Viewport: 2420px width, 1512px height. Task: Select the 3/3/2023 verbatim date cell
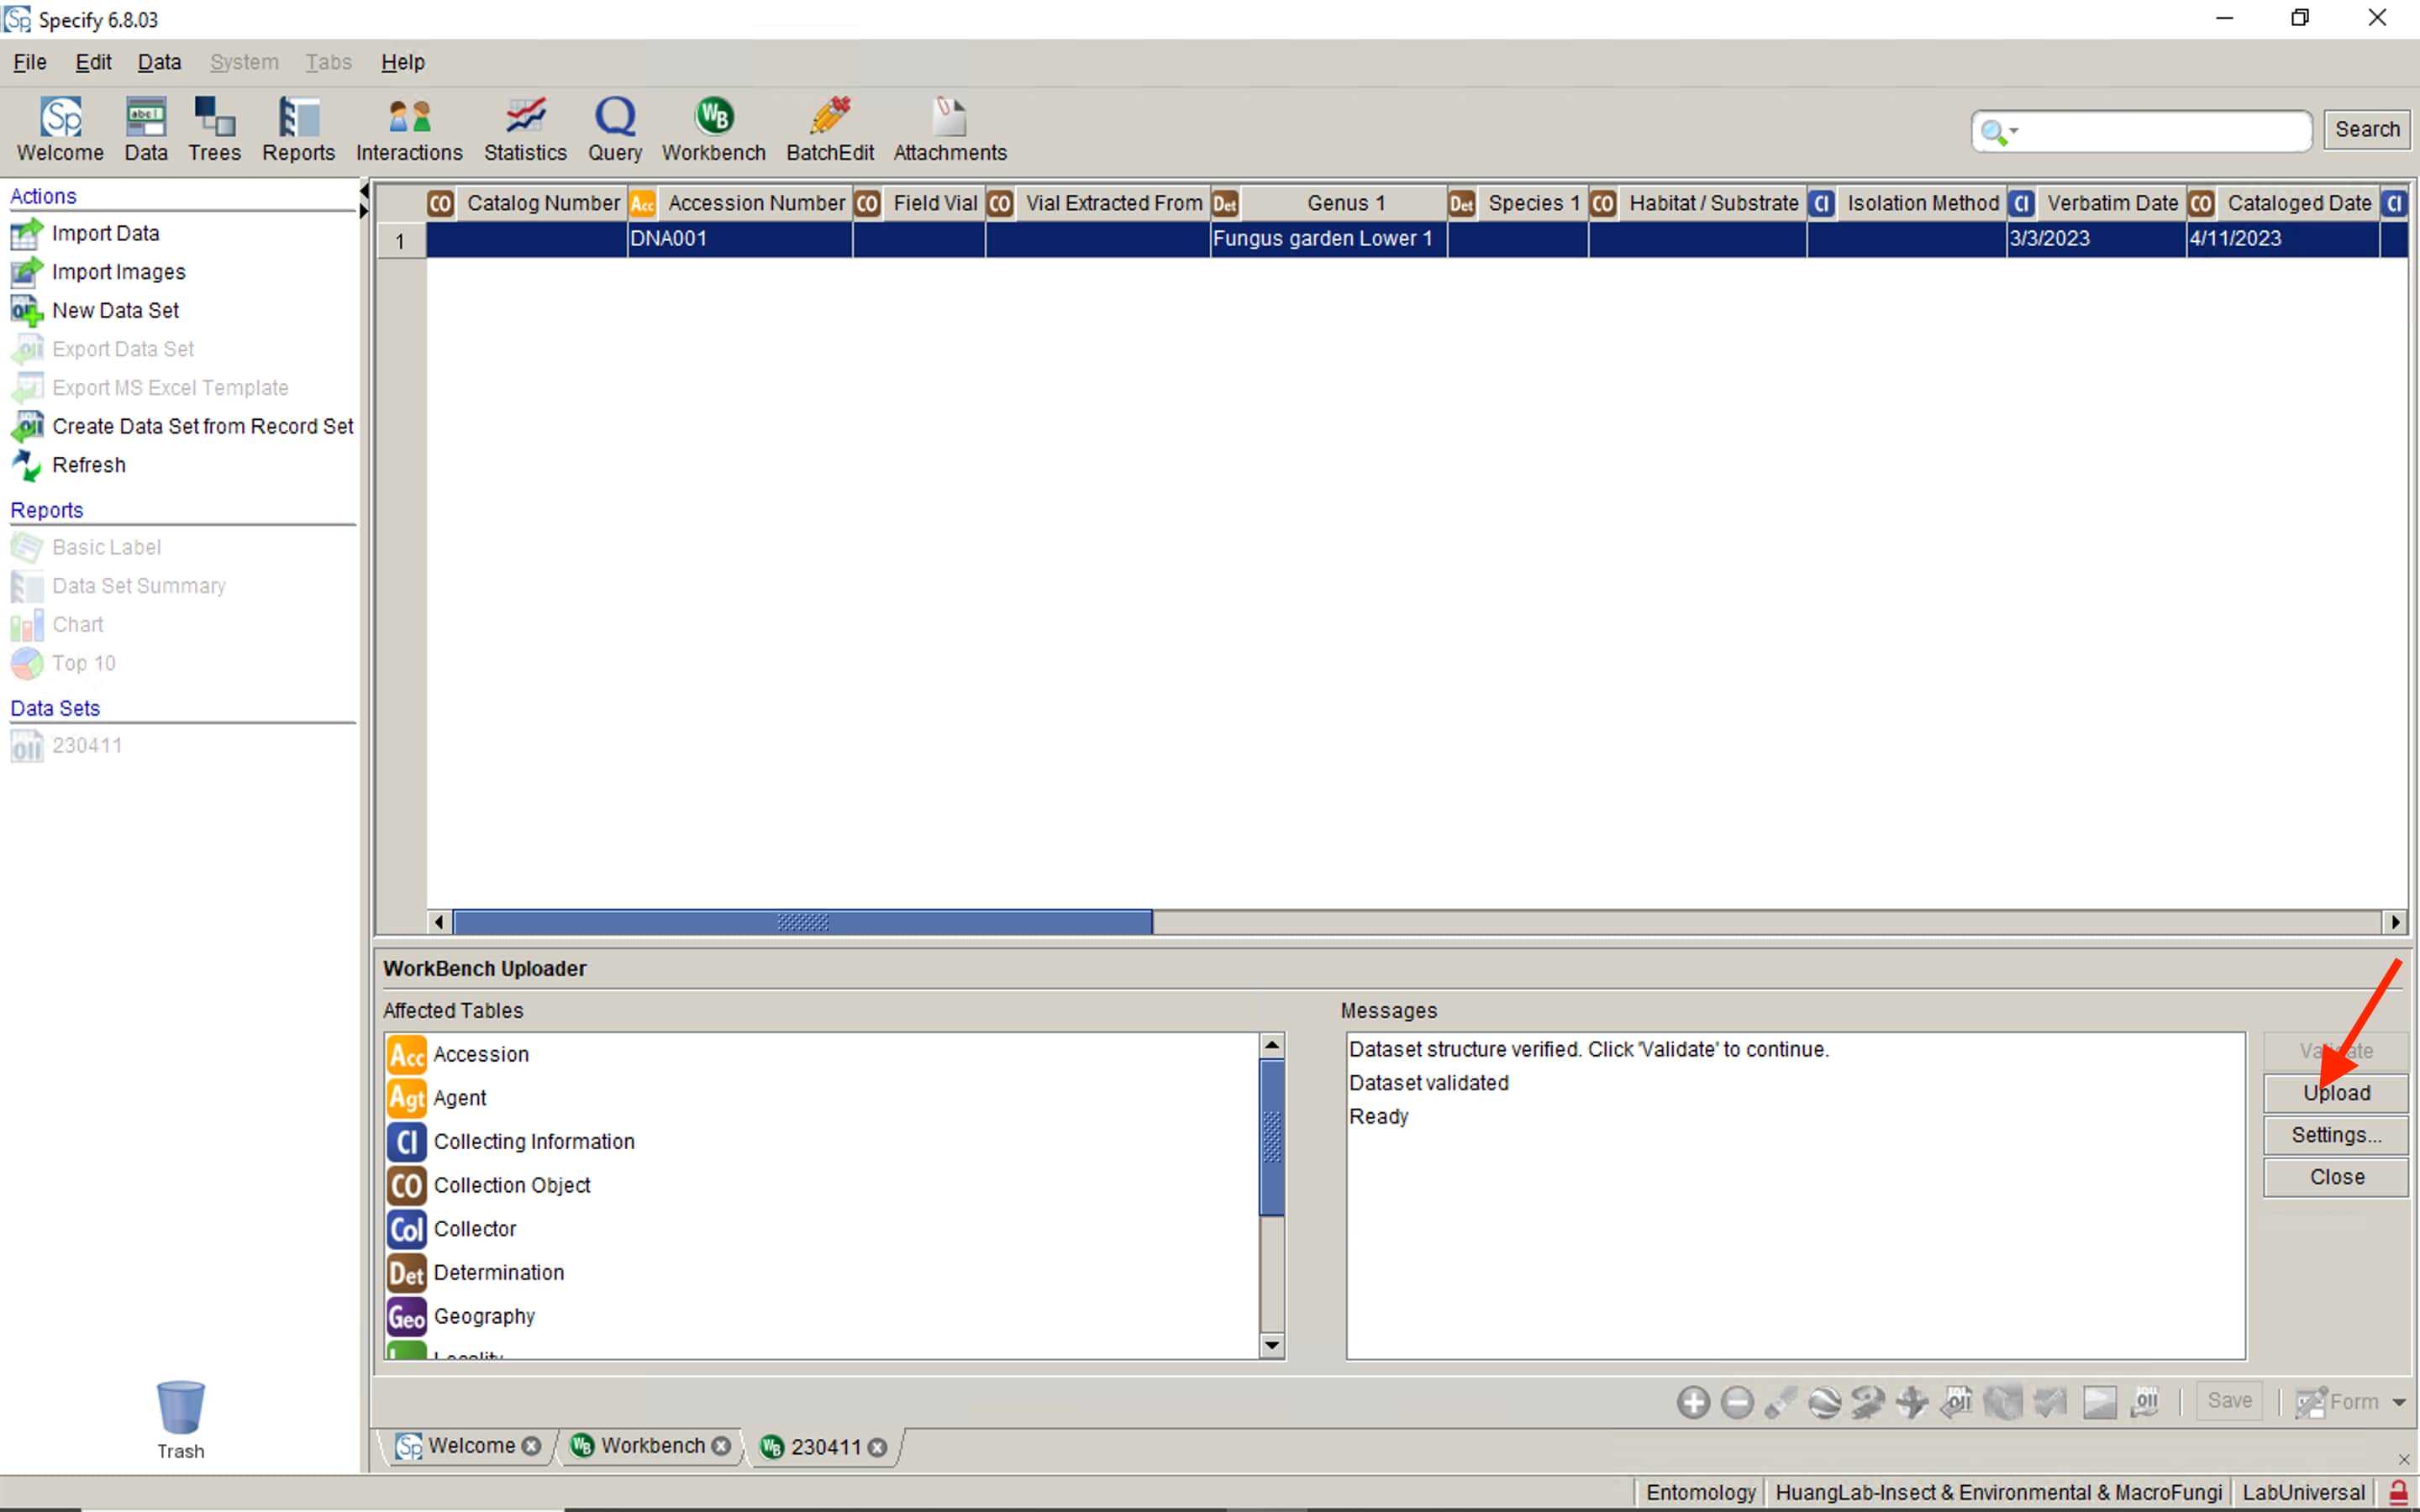pos(2096,239)
